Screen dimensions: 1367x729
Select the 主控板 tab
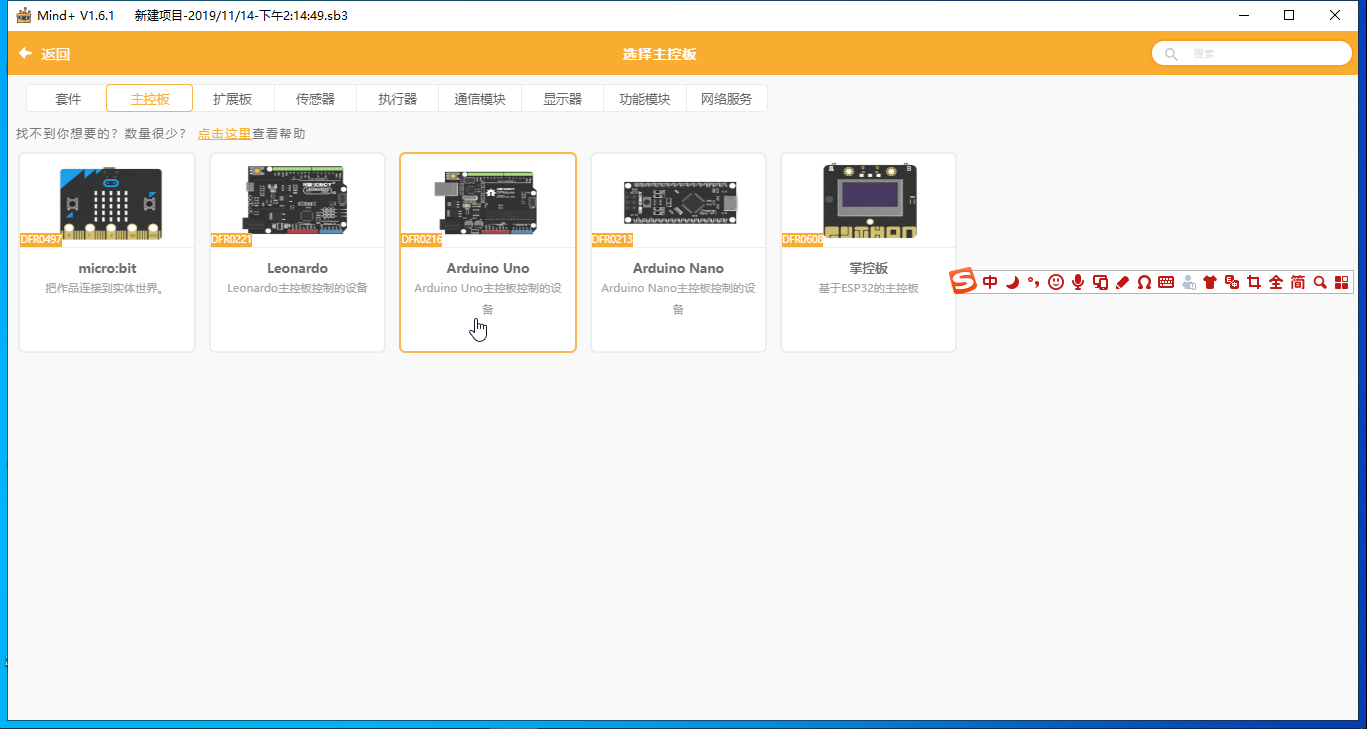pyautogui.click(x=150, y=99)
